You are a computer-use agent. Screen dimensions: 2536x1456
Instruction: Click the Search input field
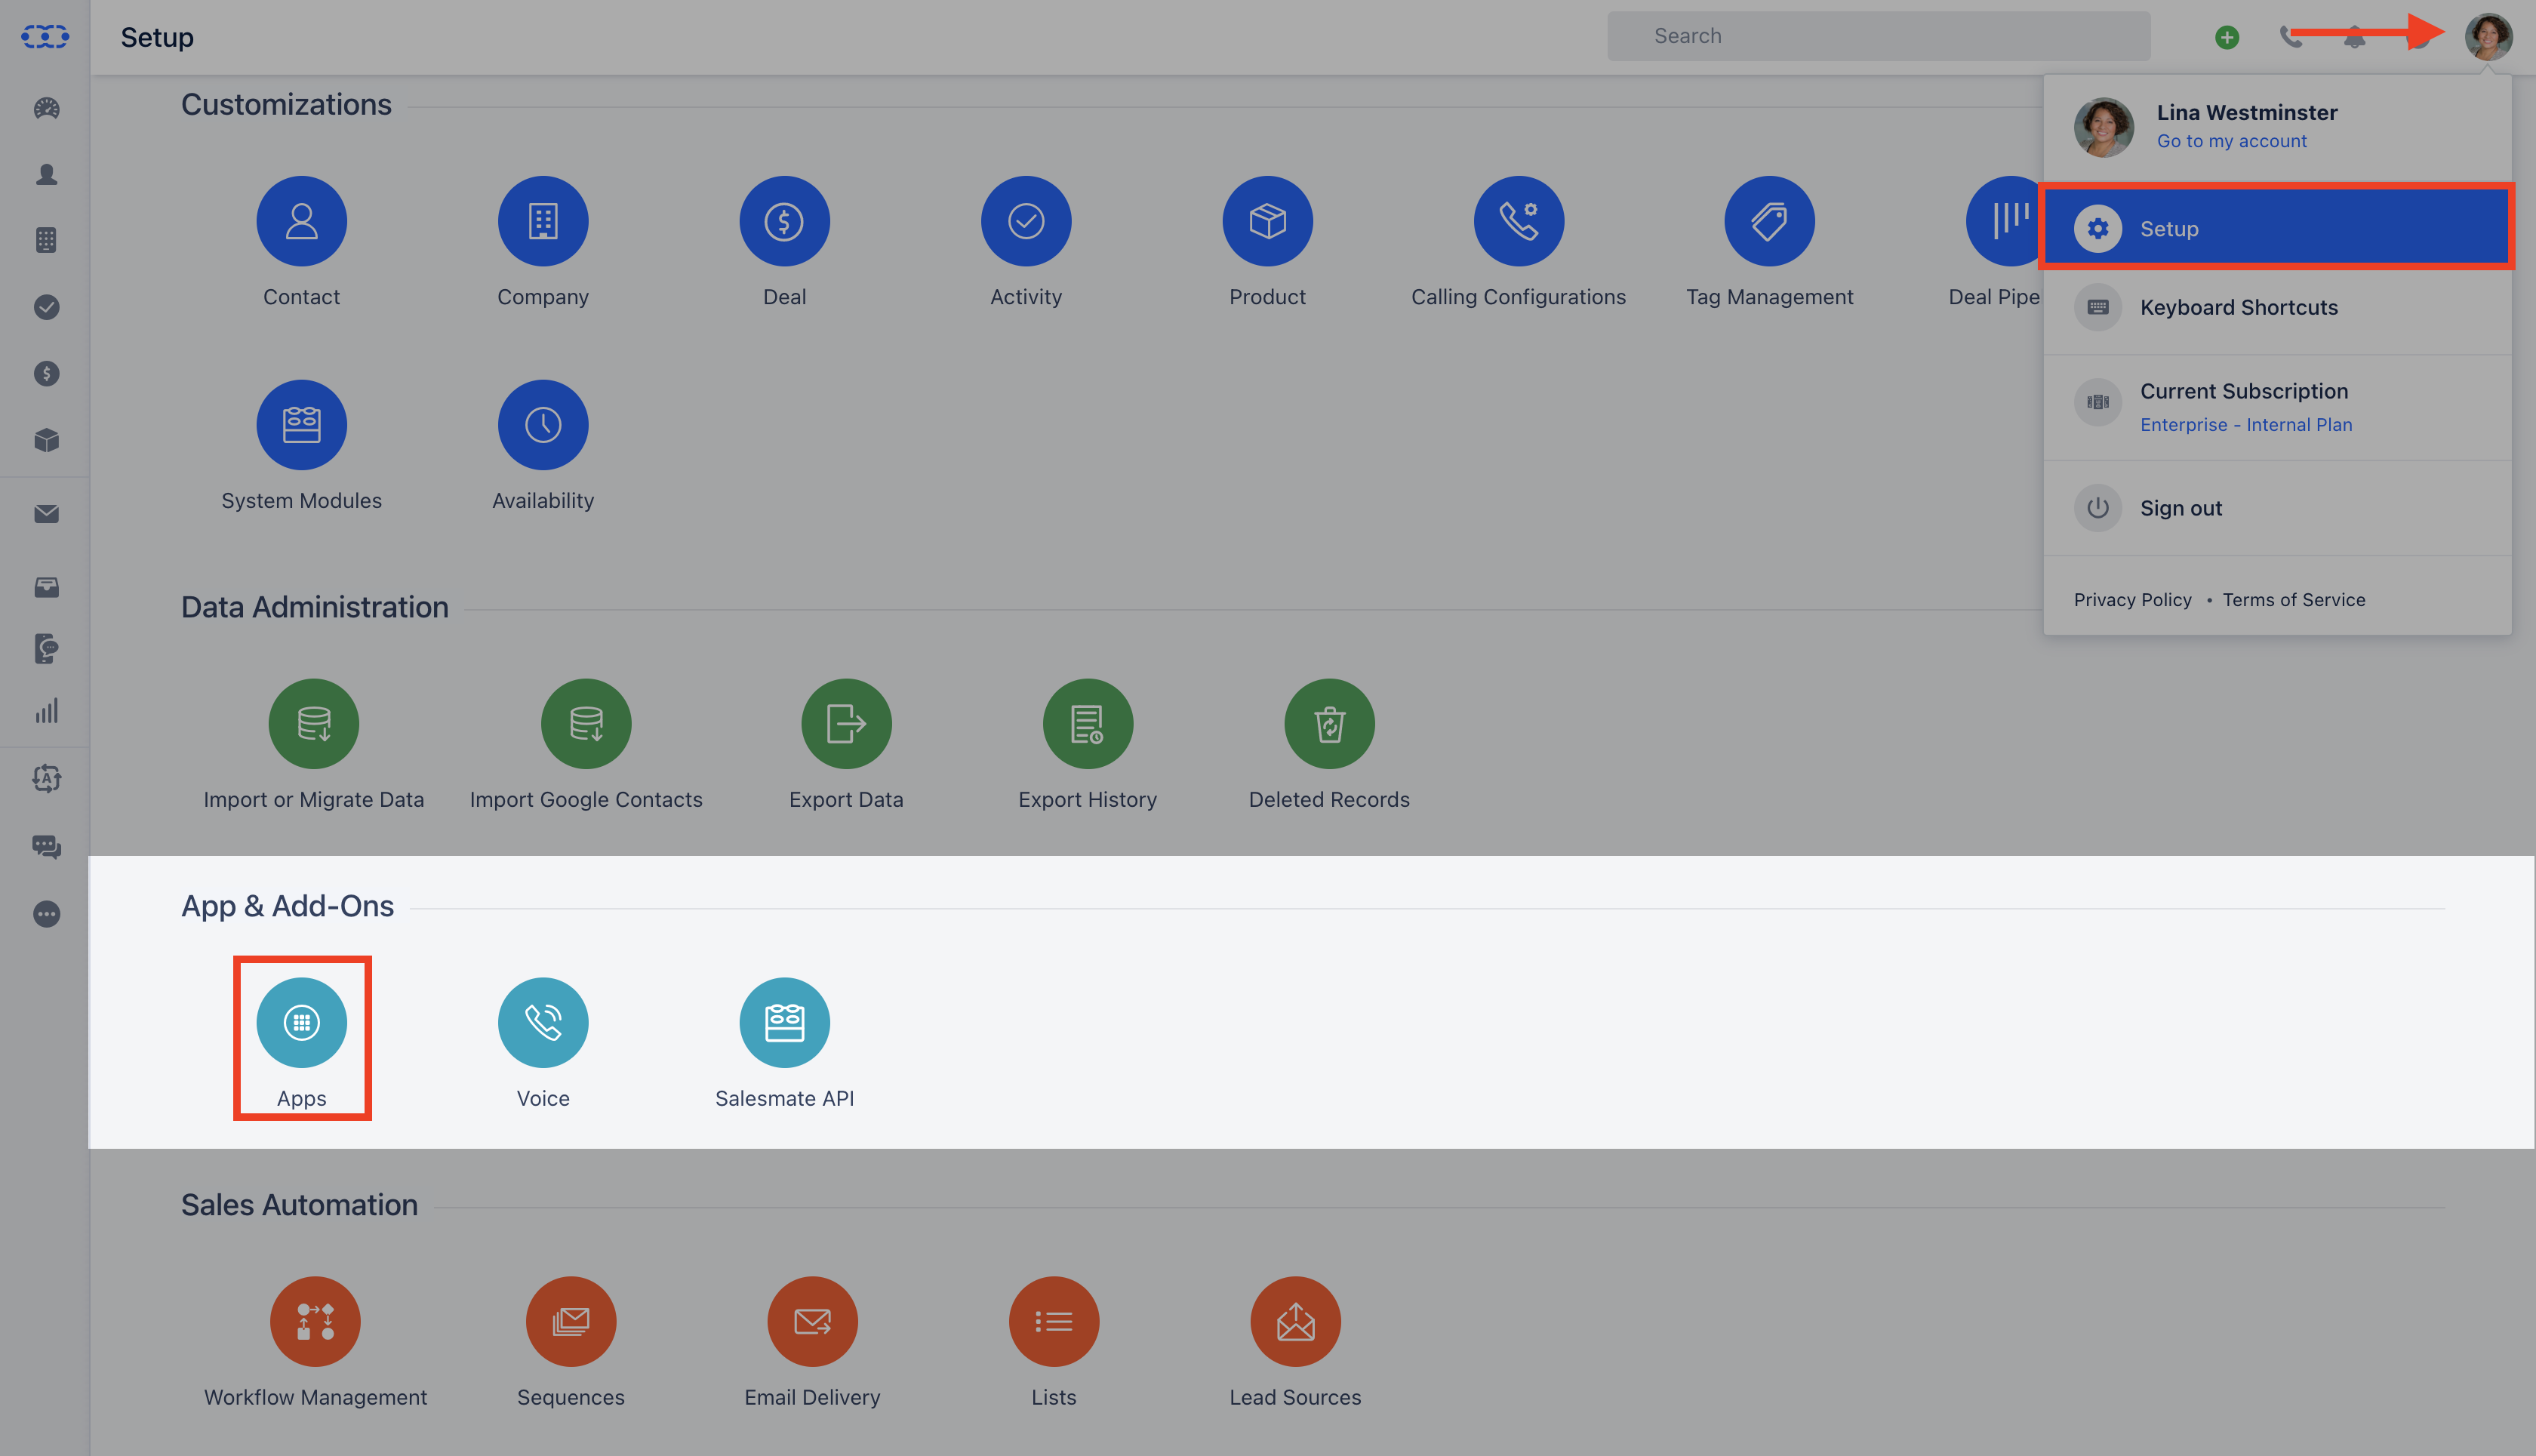click(1878, 36)
